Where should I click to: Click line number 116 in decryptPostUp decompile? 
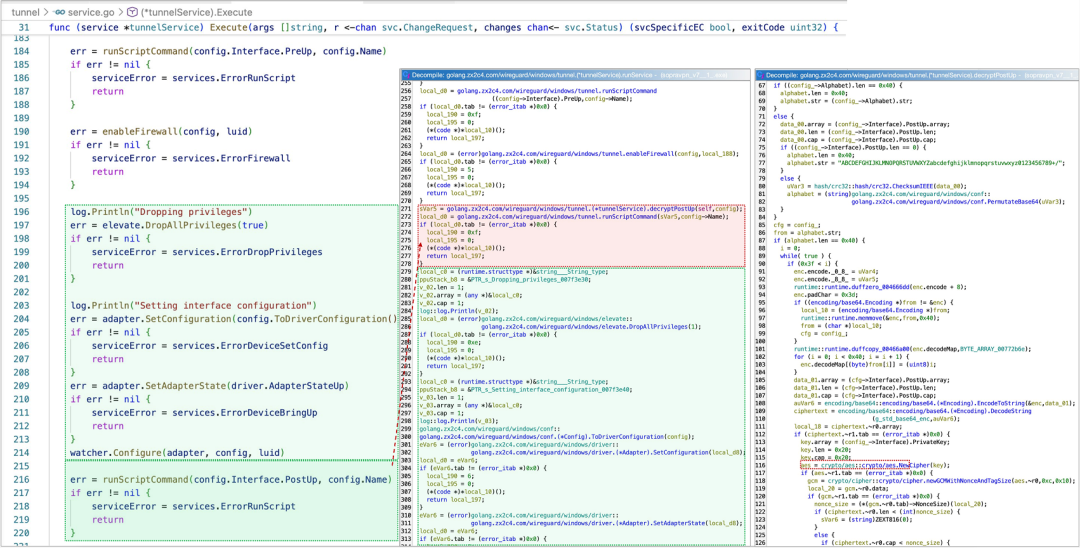[x=761, y=465]
